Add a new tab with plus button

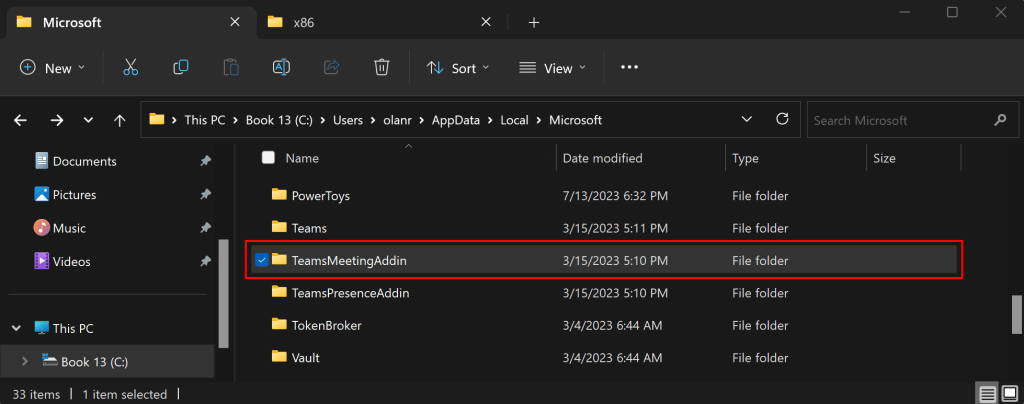pos(534,22)
